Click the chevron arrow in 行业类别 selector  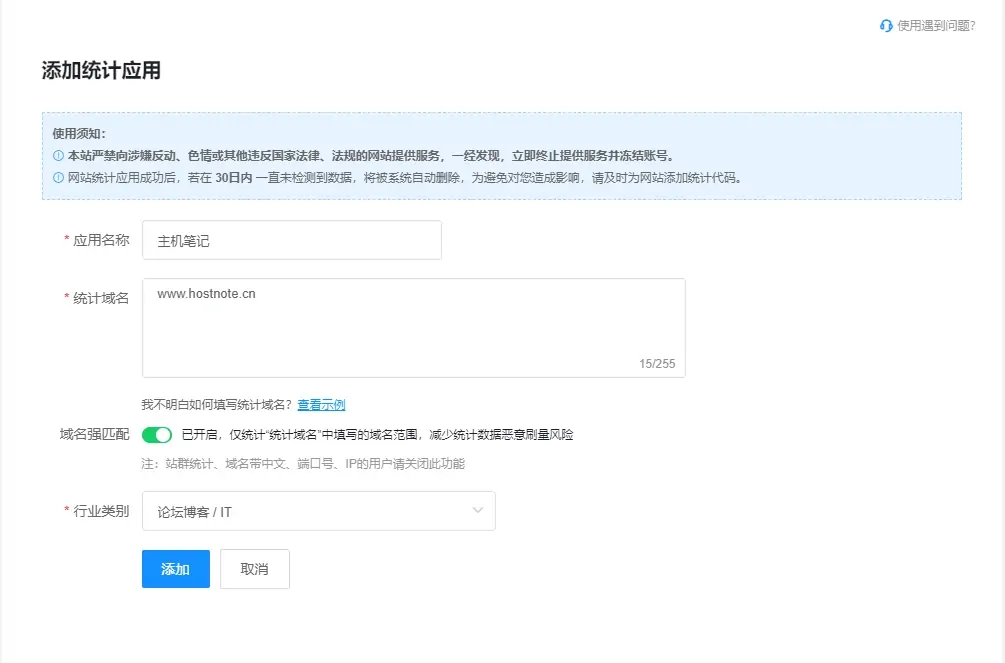click(x=477, y=511)
